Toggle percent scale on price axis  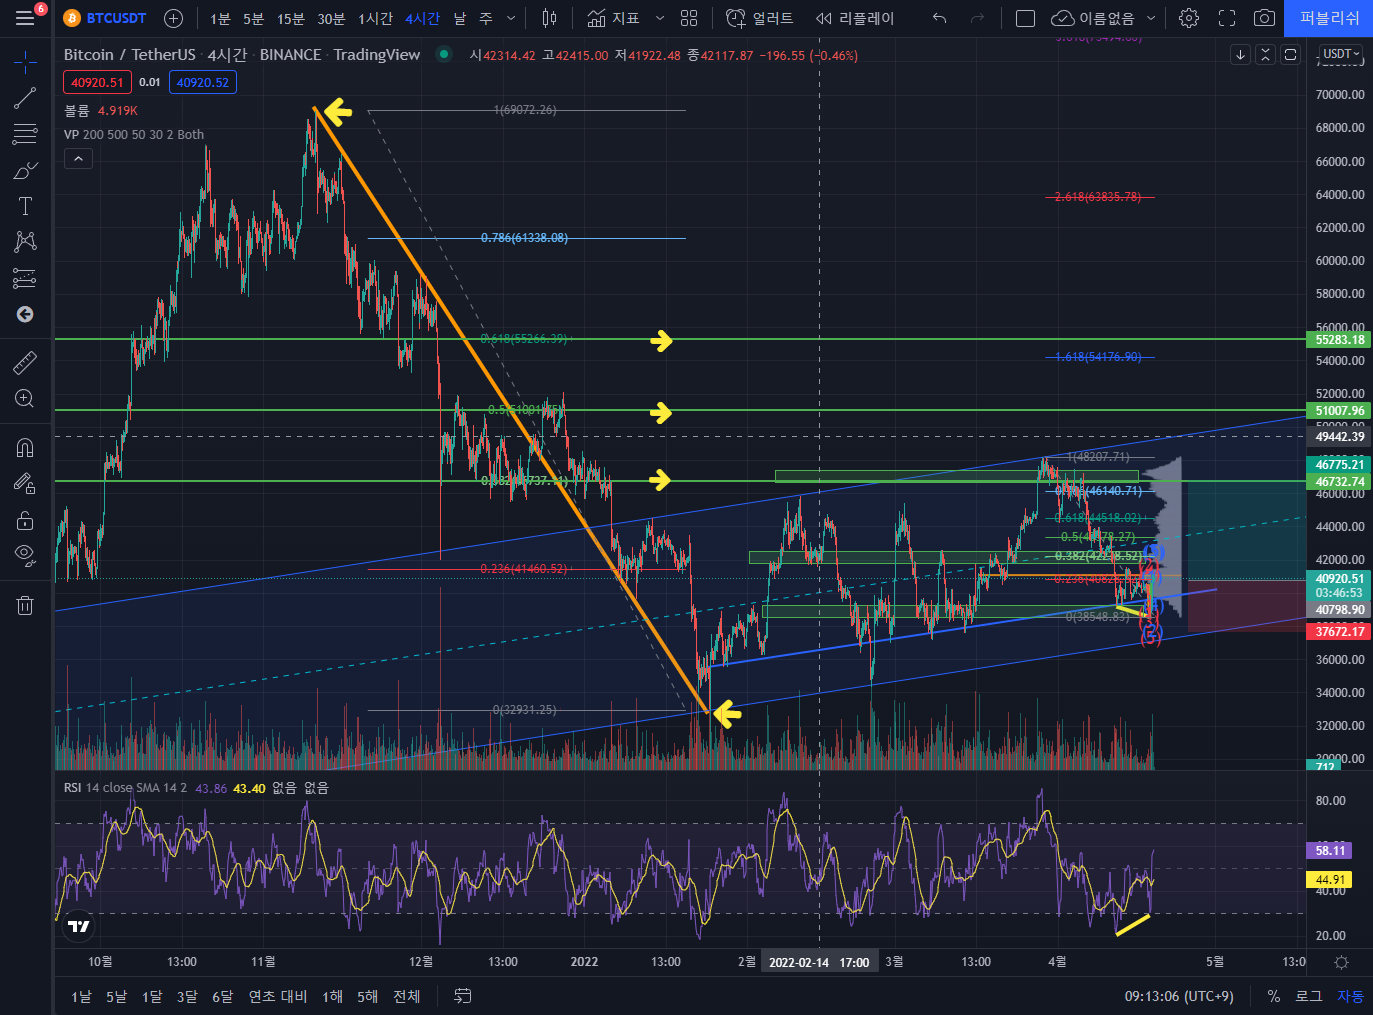click(x=1273, y=996)
